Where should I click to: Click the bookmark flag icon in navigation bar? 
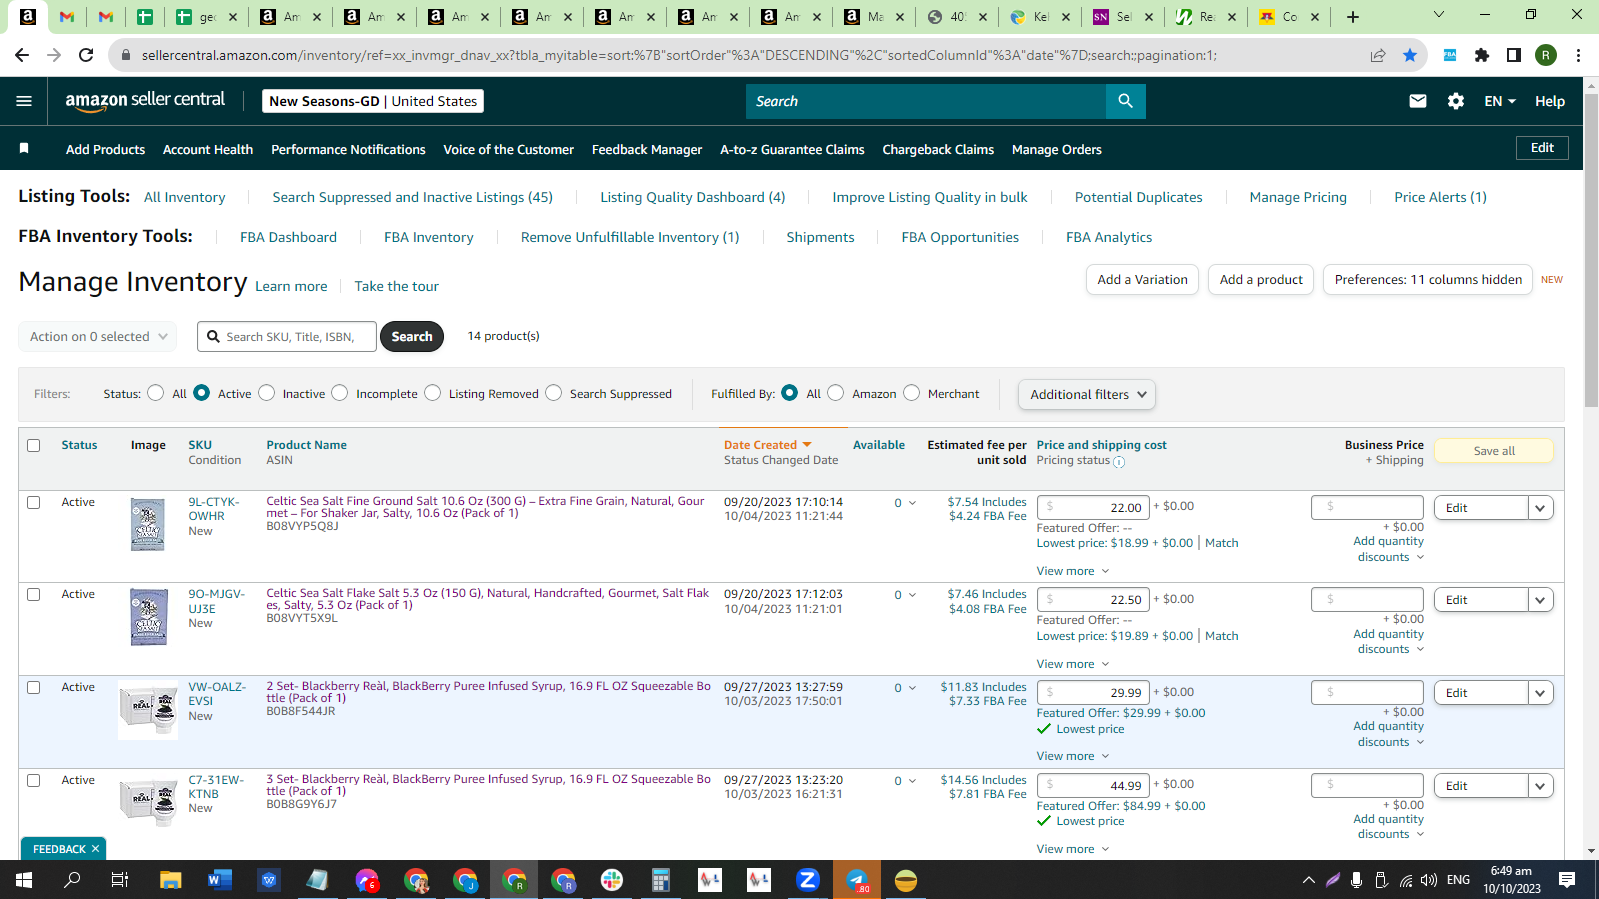pyautogui.click(x=24, y=149)
